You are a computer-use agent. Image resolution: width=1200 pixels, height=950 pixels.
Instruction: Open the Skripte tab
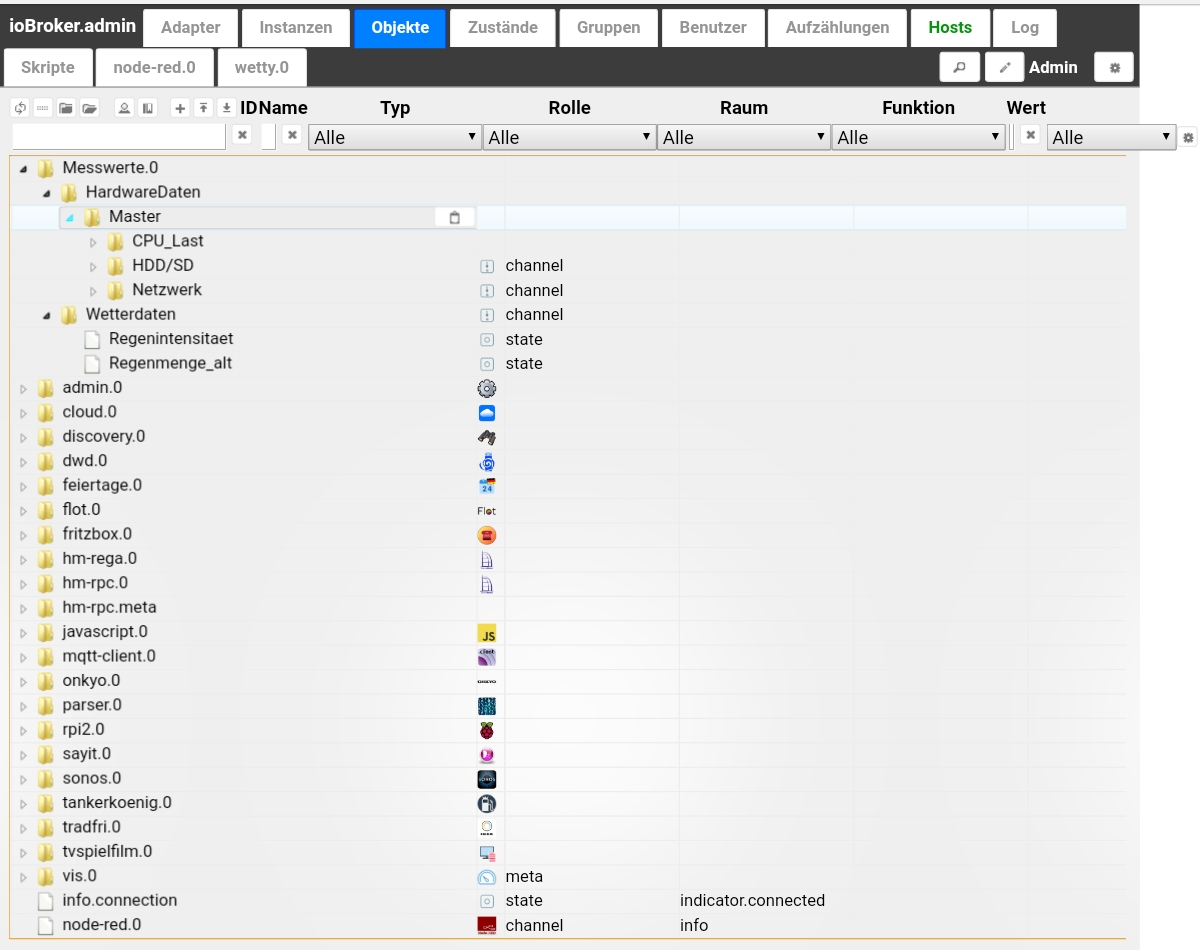[47, 68]
